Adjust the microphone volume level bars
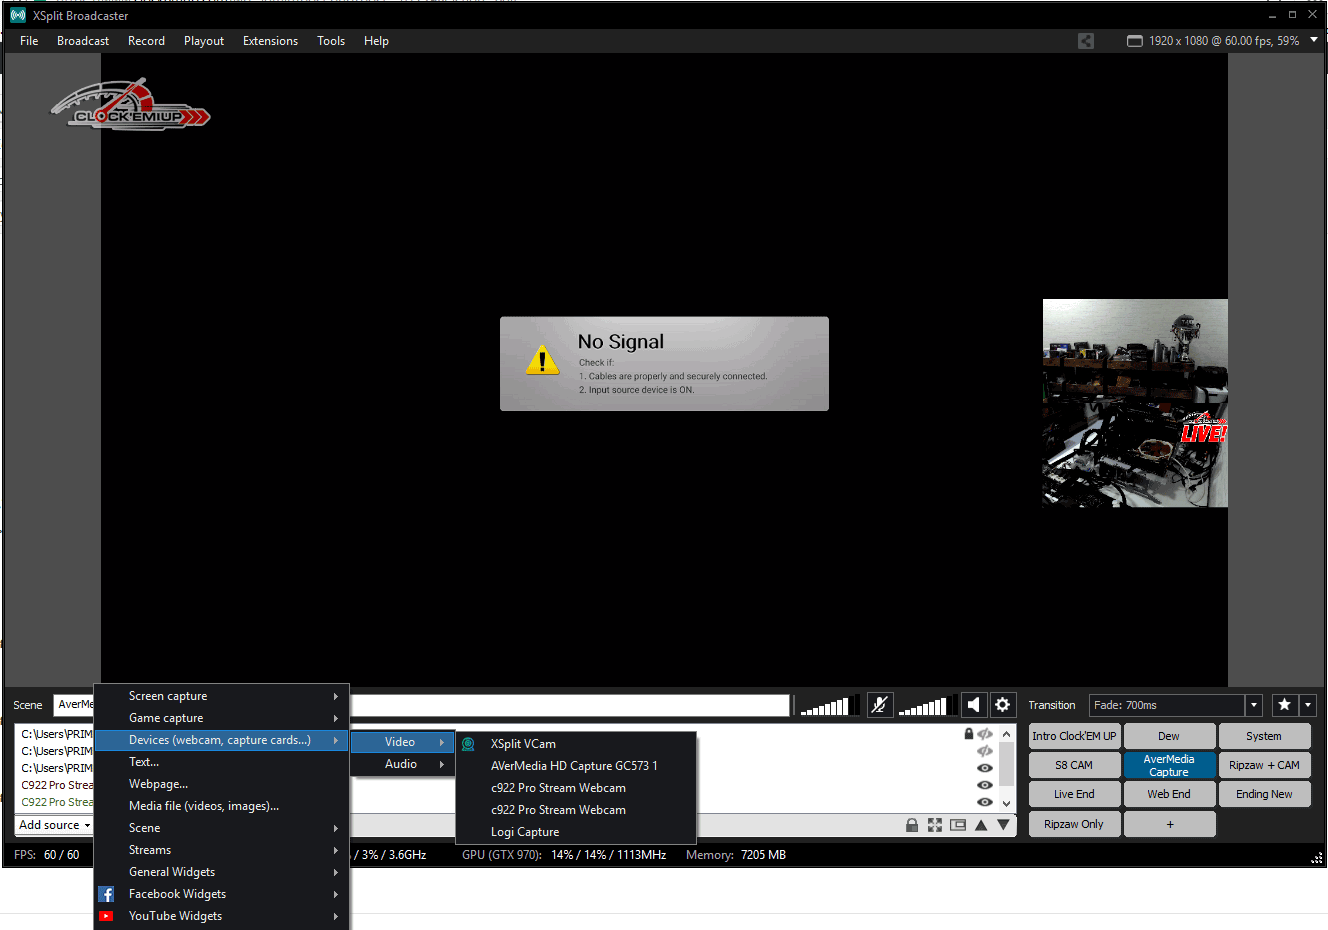Image resolution: width=1328 pixels, height=930 pixels. [x=825, y=706]
